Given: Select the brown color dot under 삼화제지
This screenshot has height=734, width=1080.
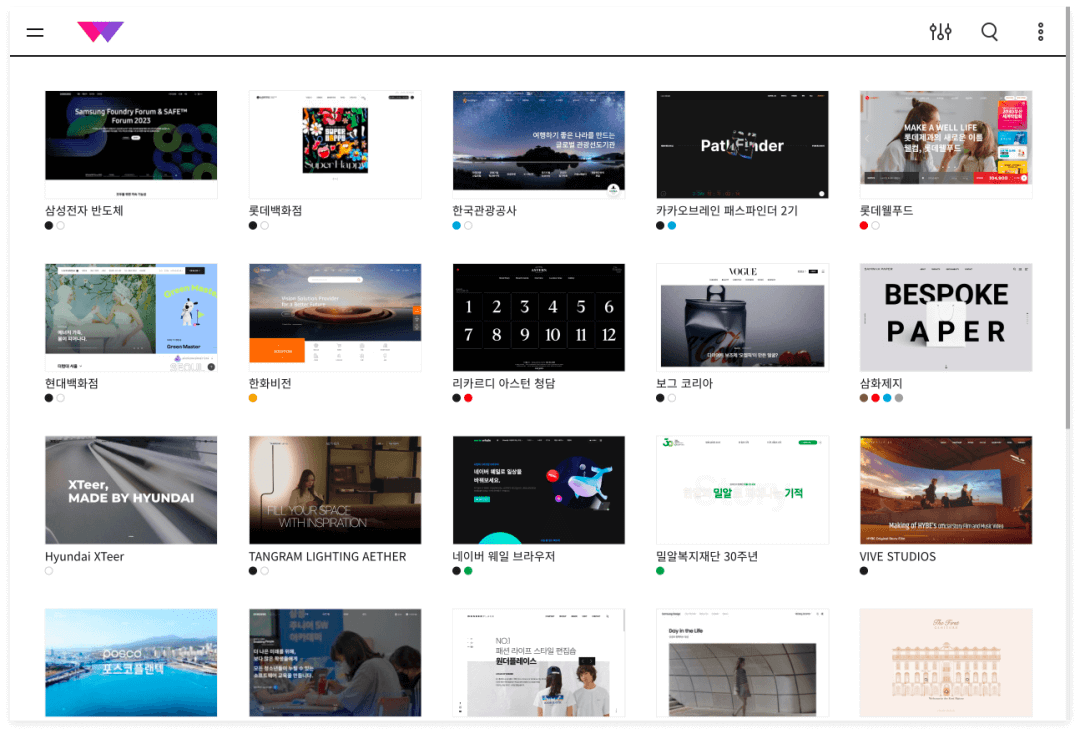Looking at the screenshot, I should point(864,398).
